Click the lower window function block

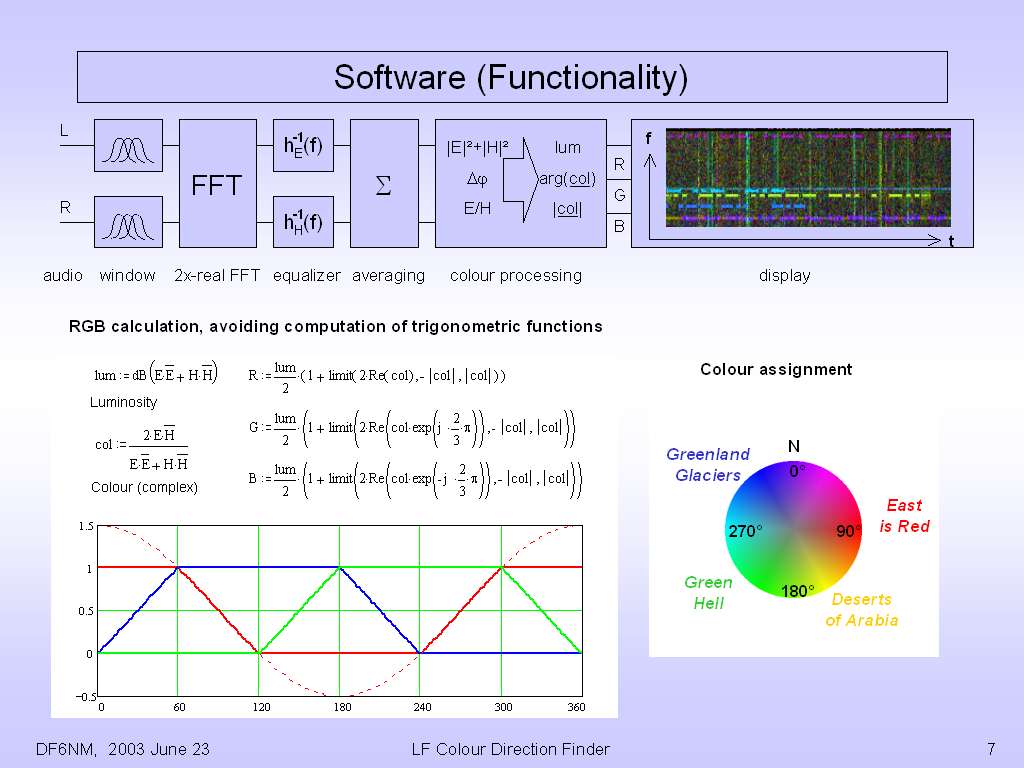coord(128,222)
